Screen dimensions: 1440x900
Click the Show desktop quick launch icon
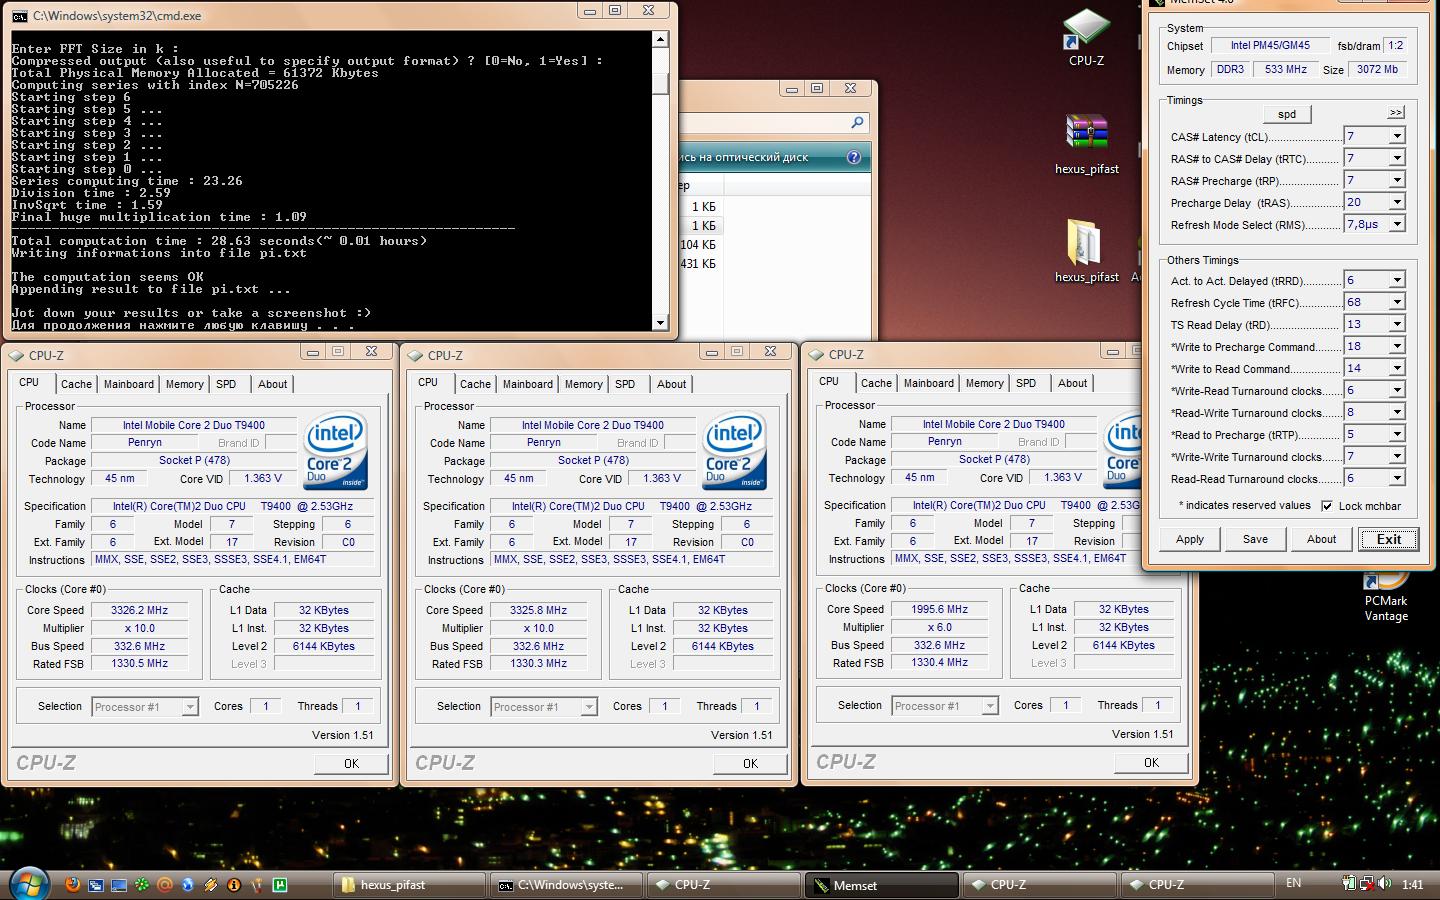point(119,885)
